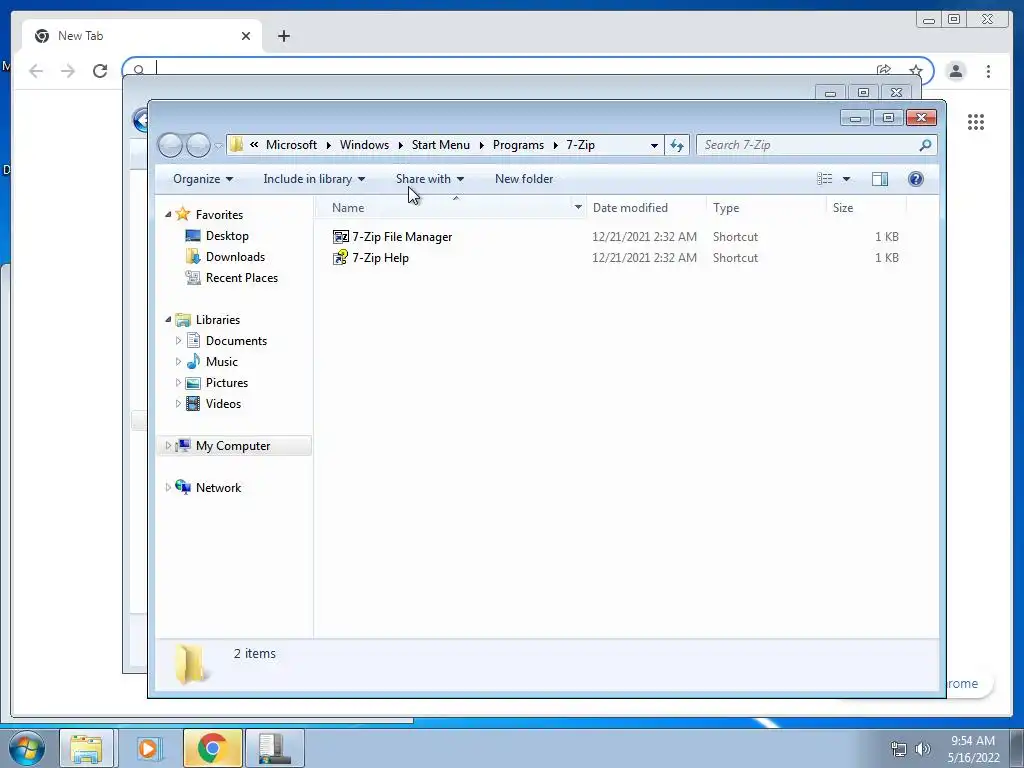Click New folder button

(524, 179)
